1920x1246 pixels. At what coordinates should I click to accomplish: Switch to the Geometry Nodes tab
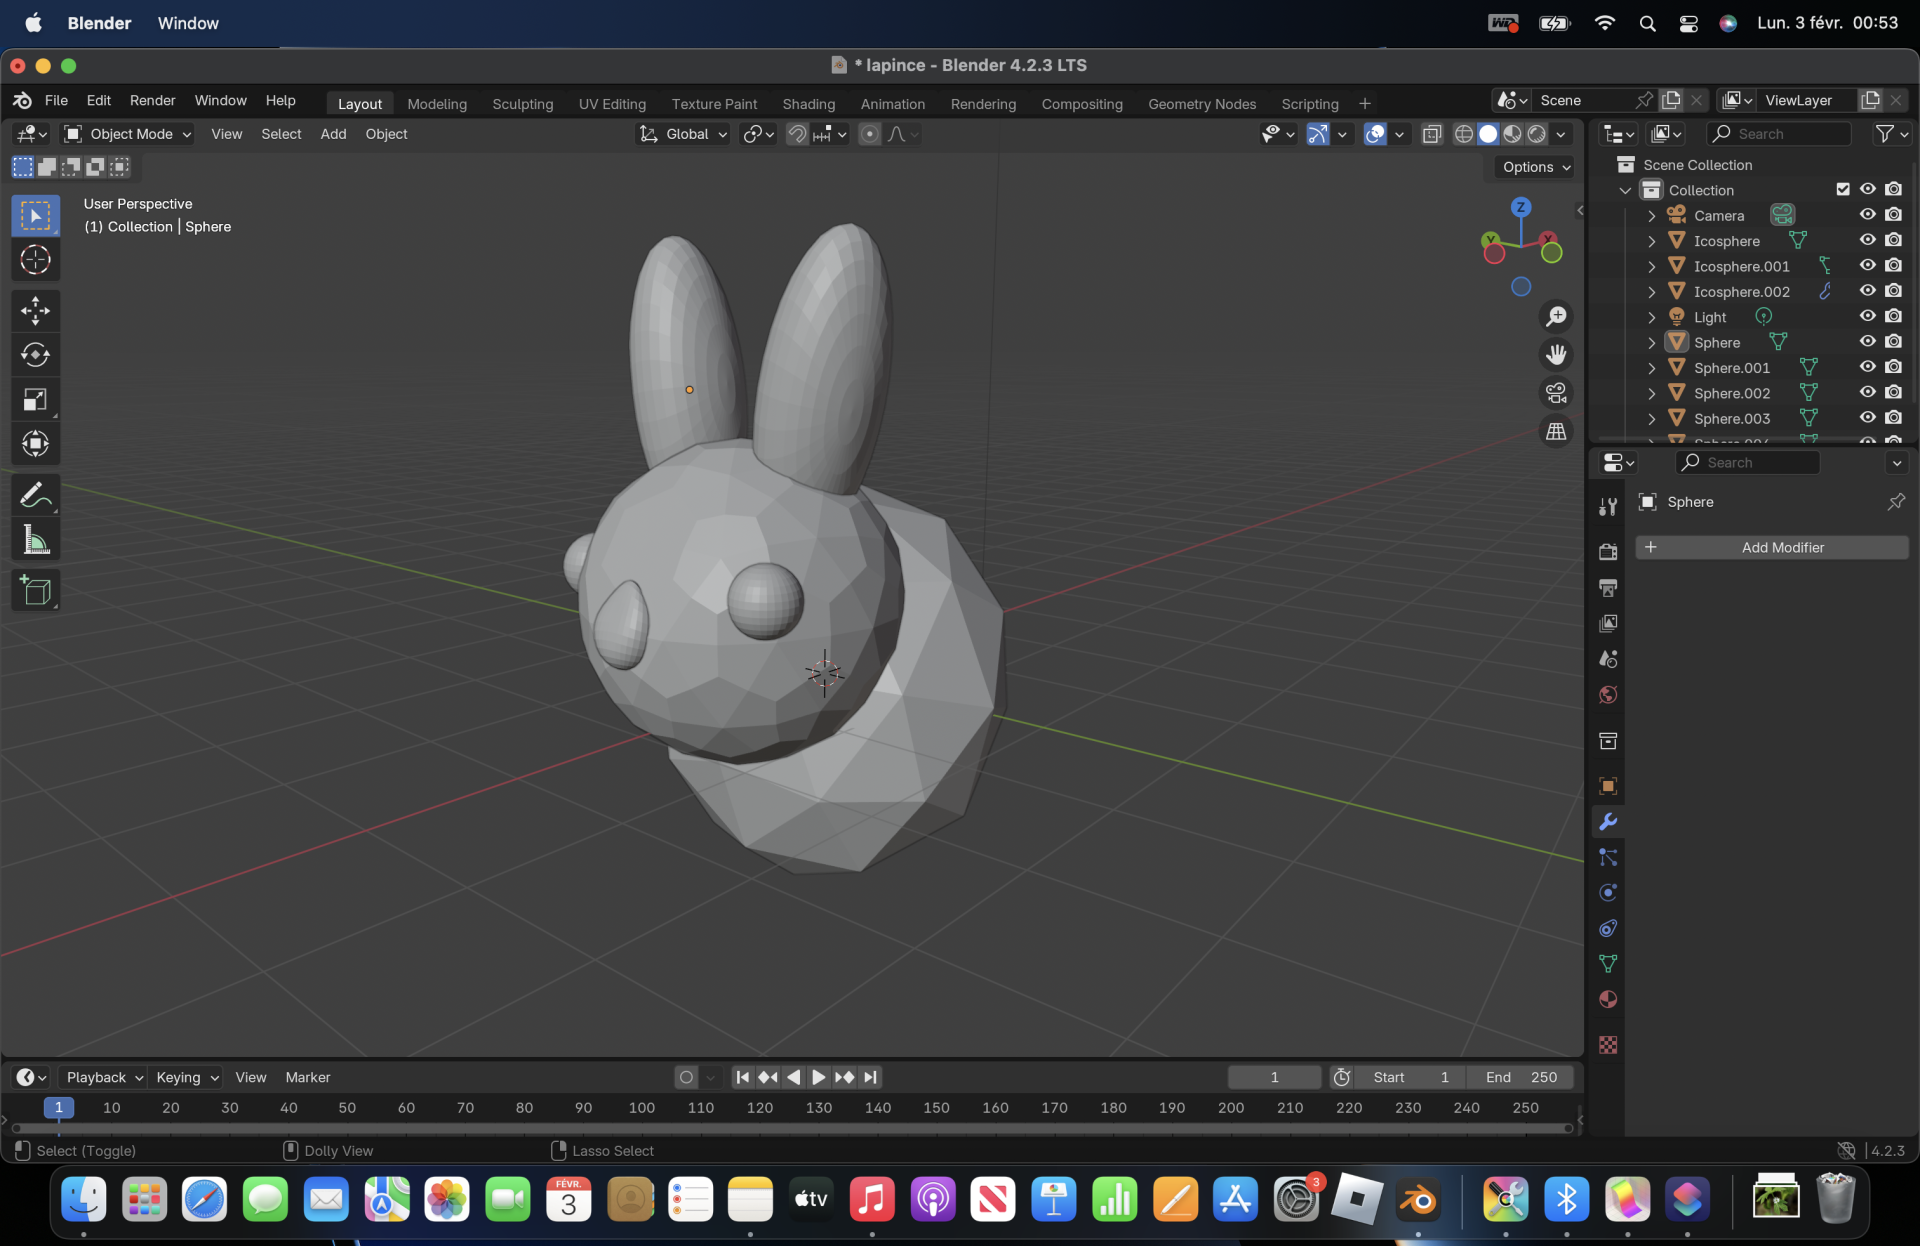pos(1201,104)
